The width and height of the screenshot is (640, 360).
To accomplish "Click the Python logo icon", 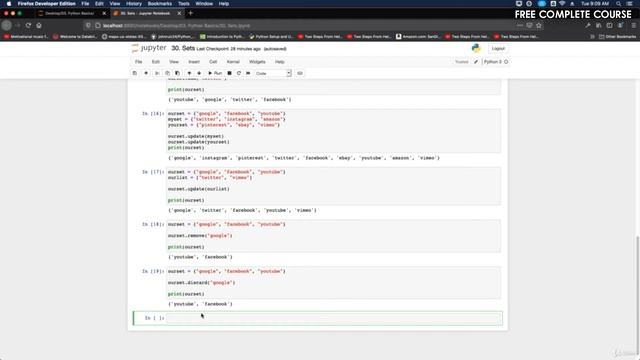I will (476, 48).
